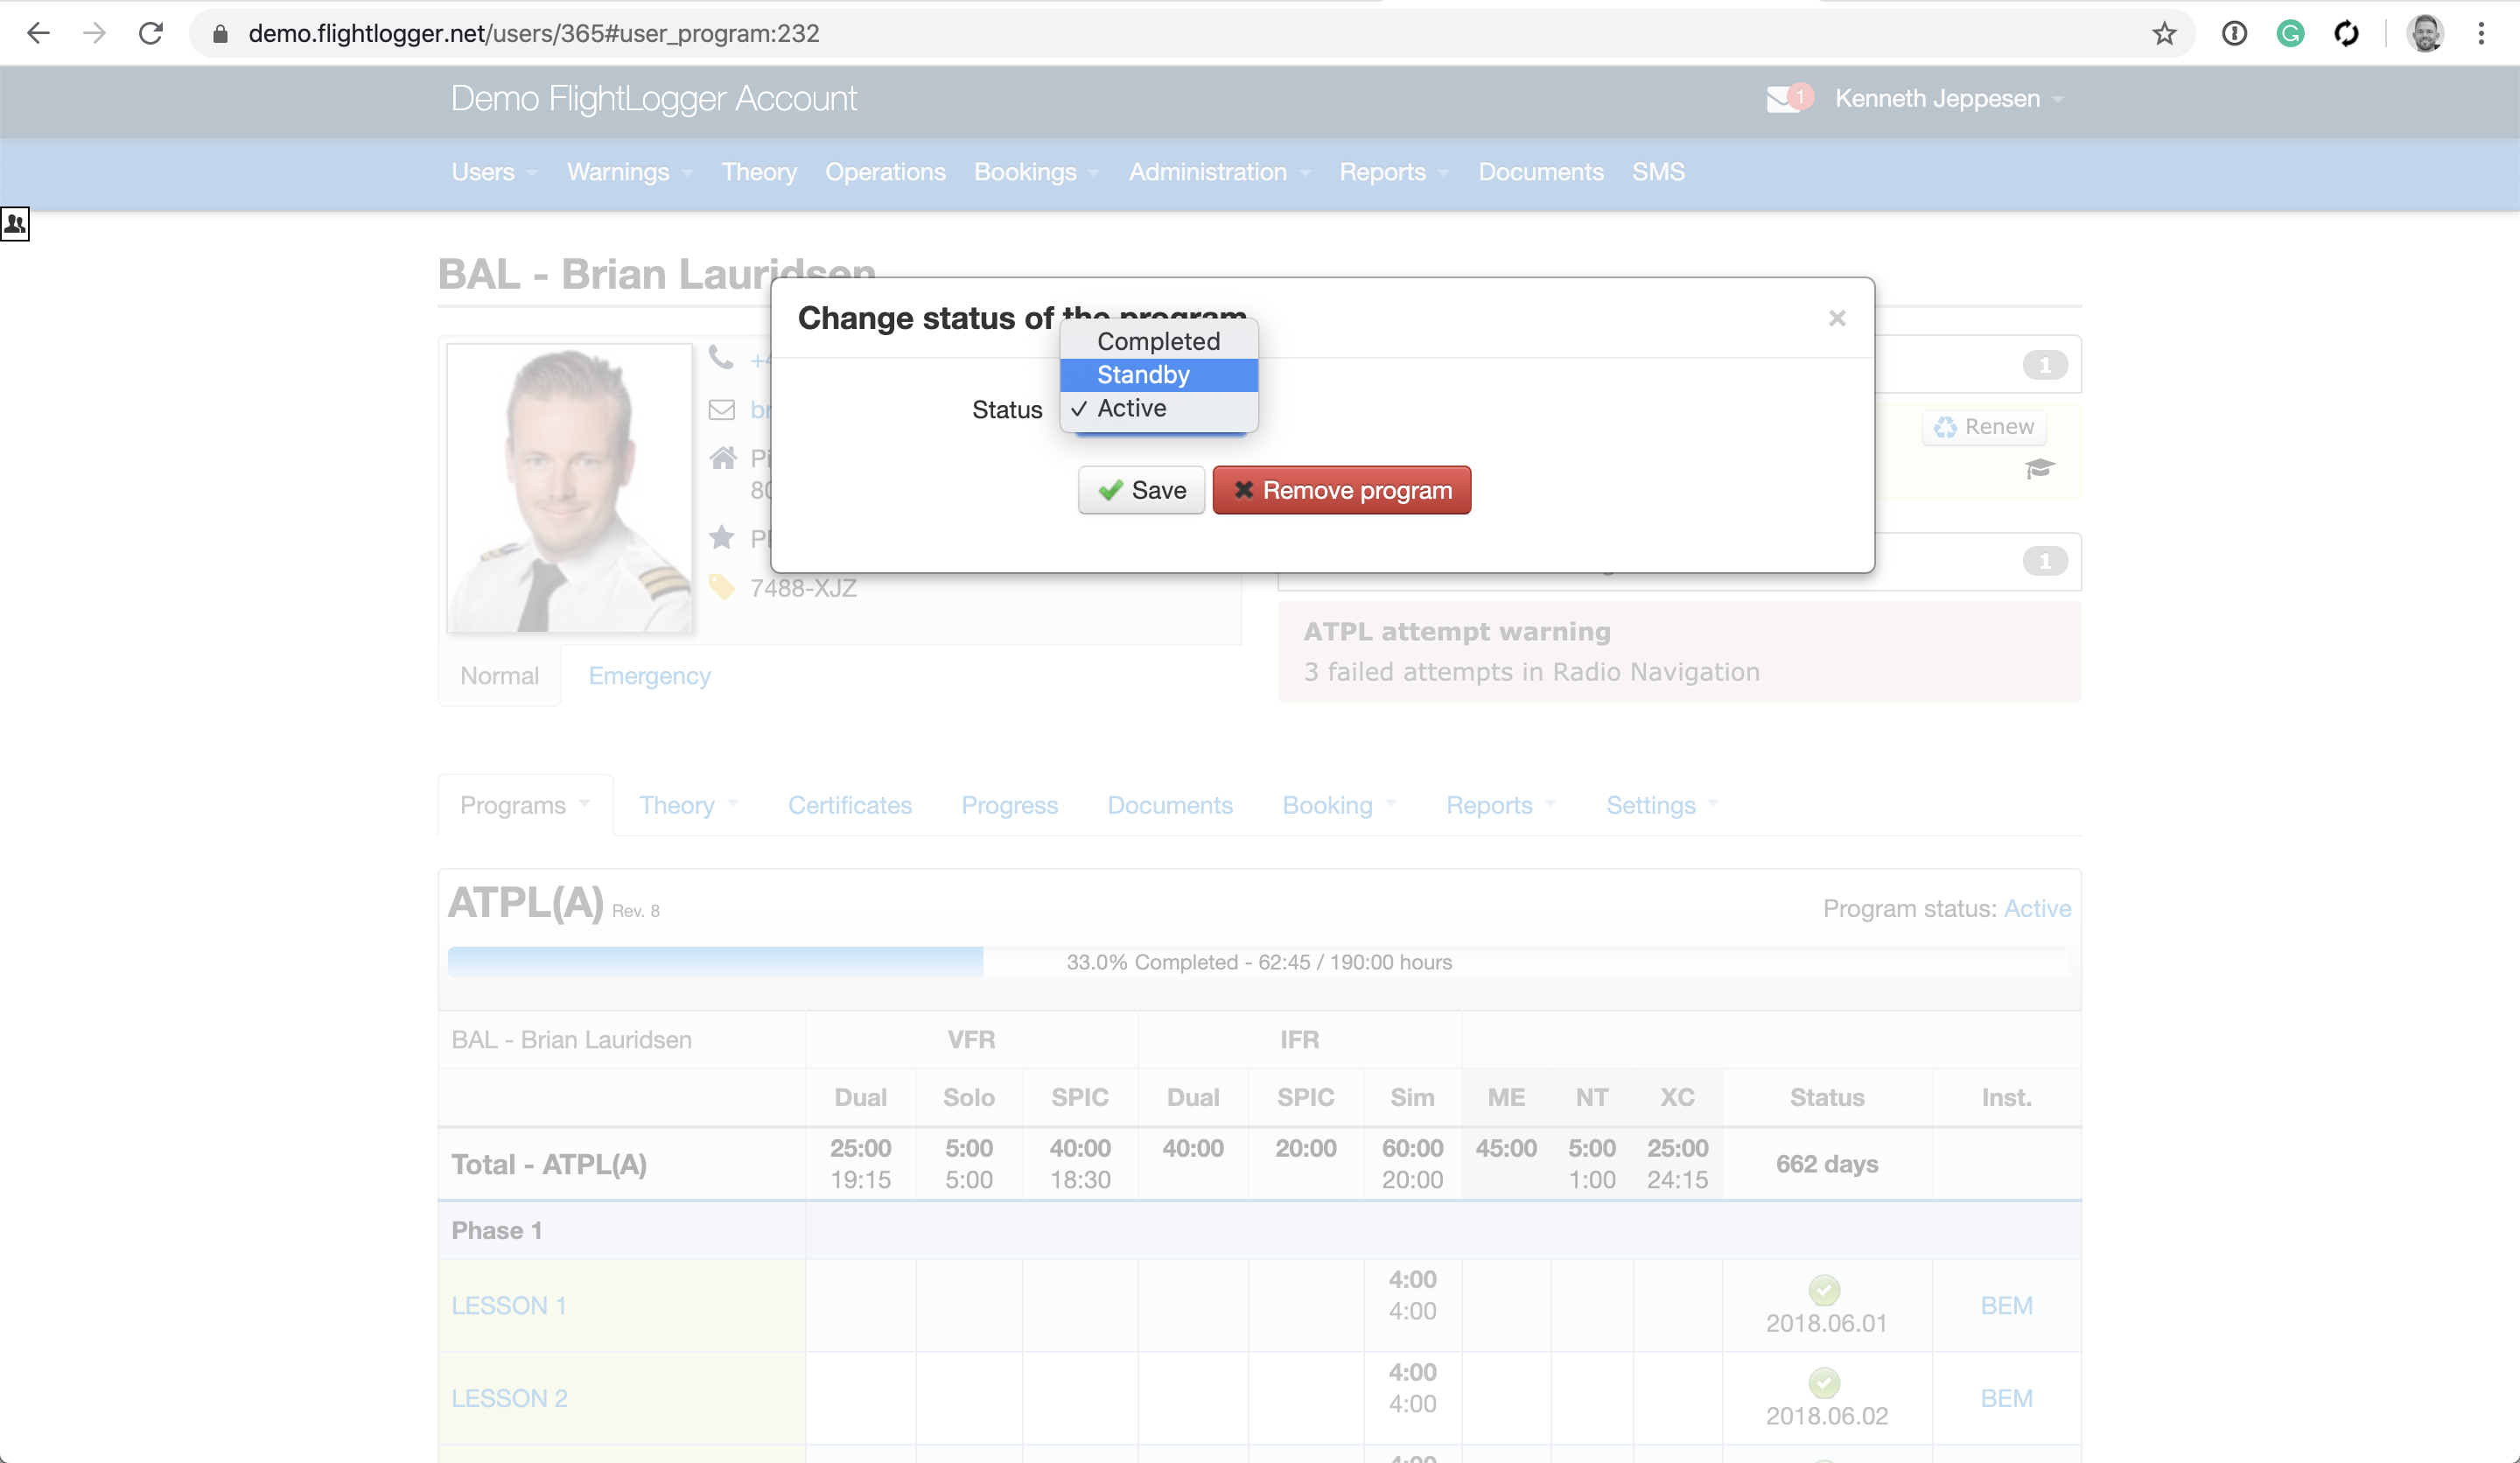Click the ATPL(A) completion progress bar
This screenshot has width=2520, height=1463.
1259,962
